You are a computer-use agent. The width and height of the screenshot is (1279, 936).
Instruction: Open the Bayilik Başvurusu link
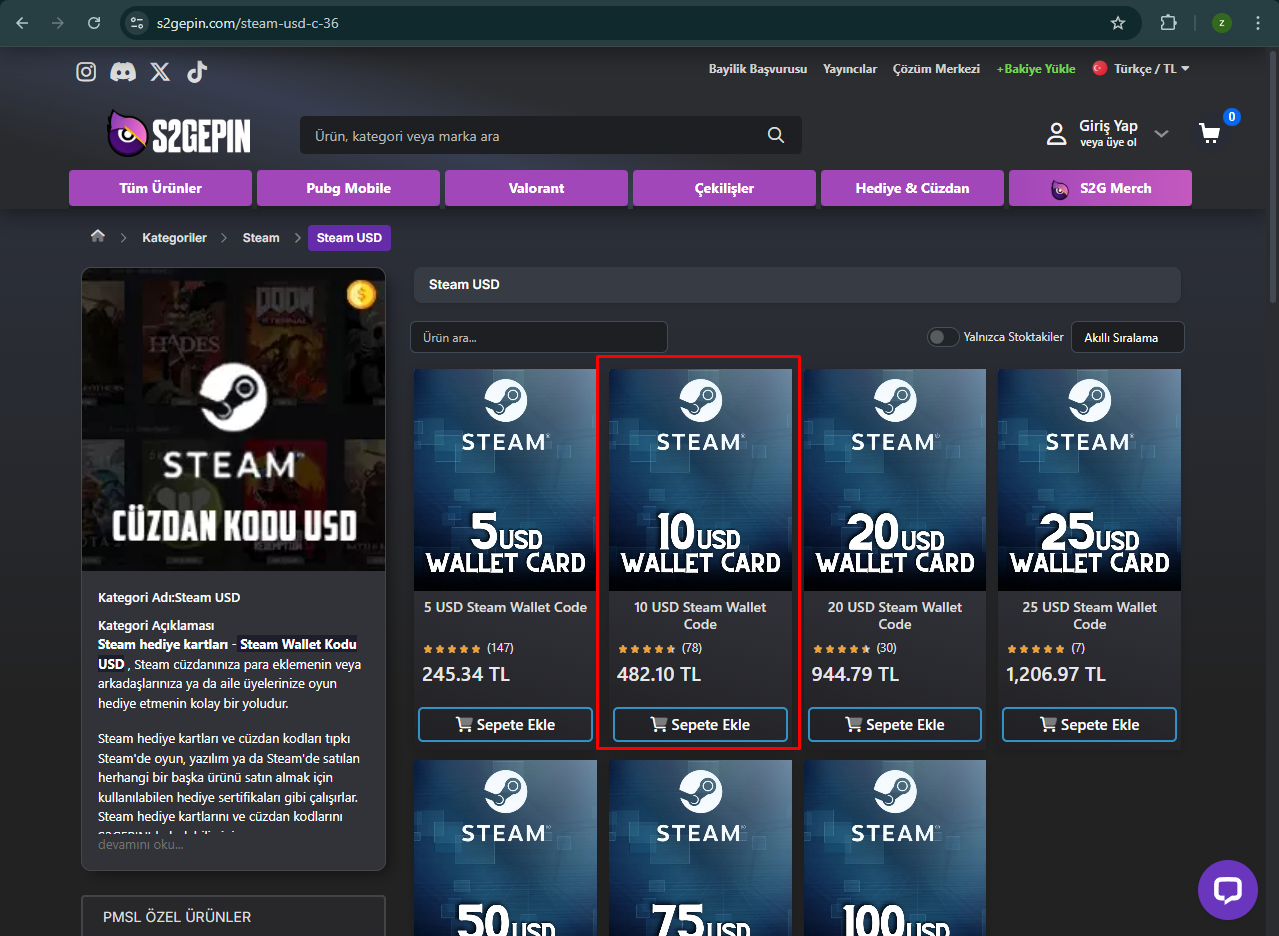(x=758, y=69)
